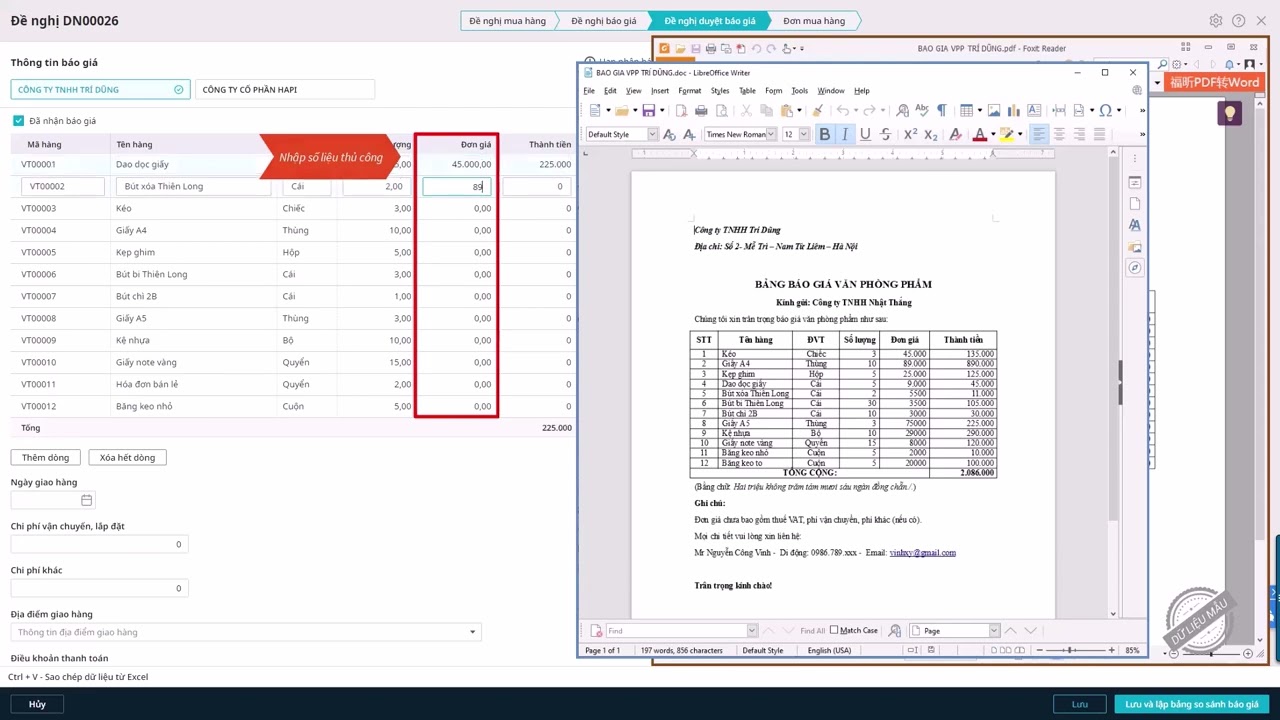This screenshot has width=1280, height=720.
Task: Toggle Italic formatting in Writer
Action: pos(844,134)
